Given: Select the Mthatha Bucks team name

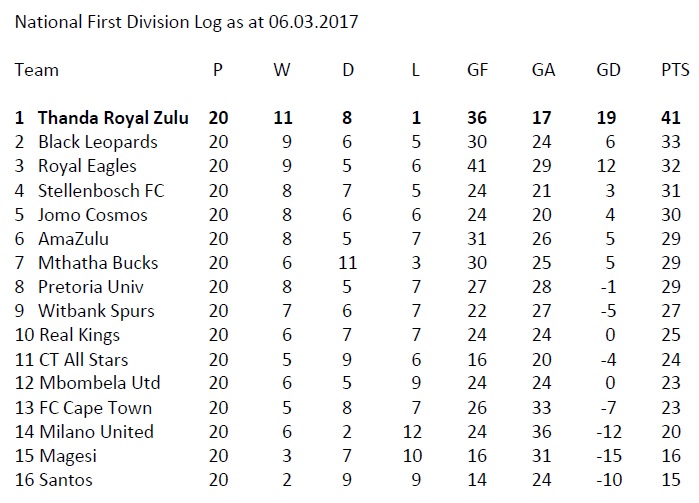Looking at the screenshot, I should point(97,263).
